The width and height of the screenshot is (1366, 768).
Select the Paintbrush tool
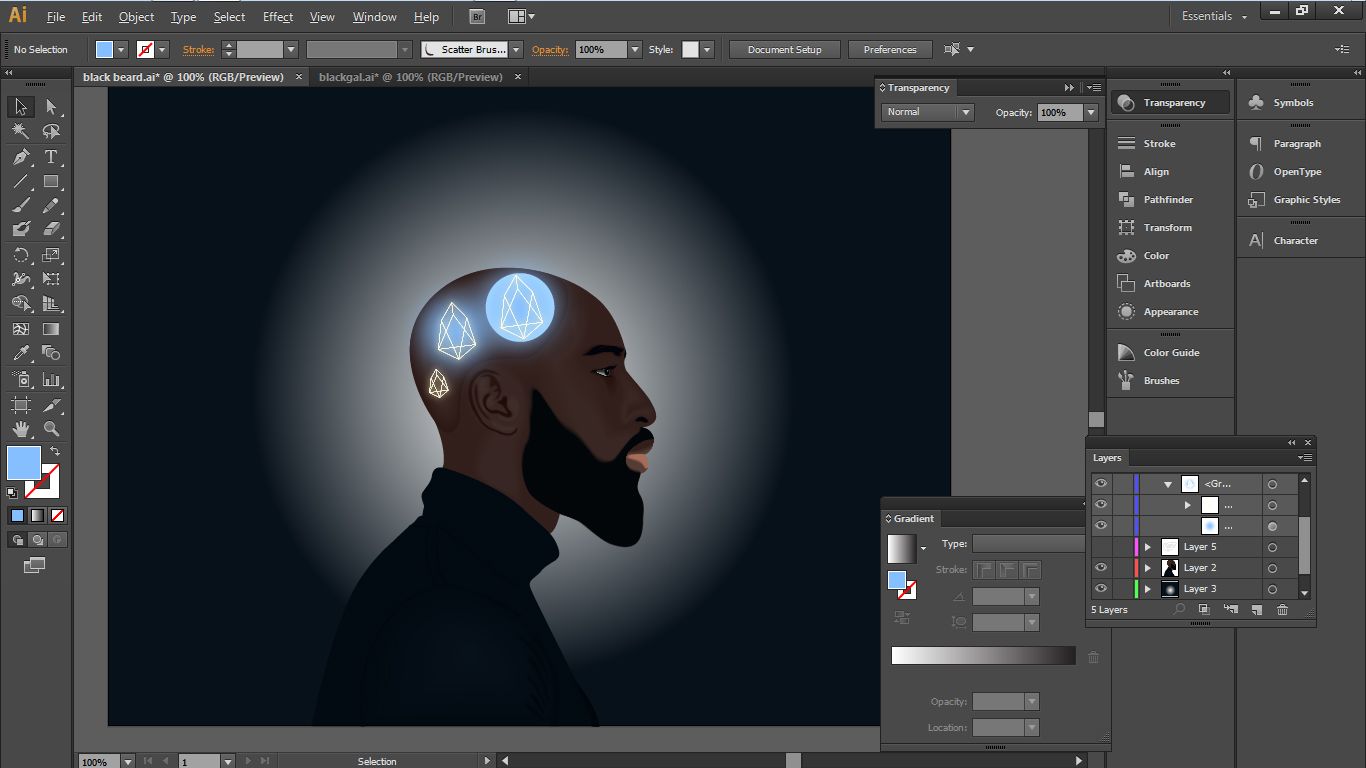(21, 205)
